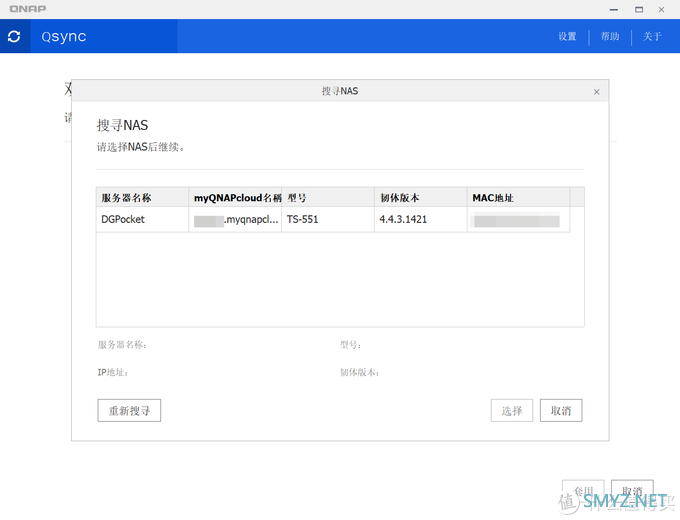The width and height of the screenshot is (680, 520).
Task: Open 帮助 help menu
Action: pyautogui.click(x=610, y=36)
